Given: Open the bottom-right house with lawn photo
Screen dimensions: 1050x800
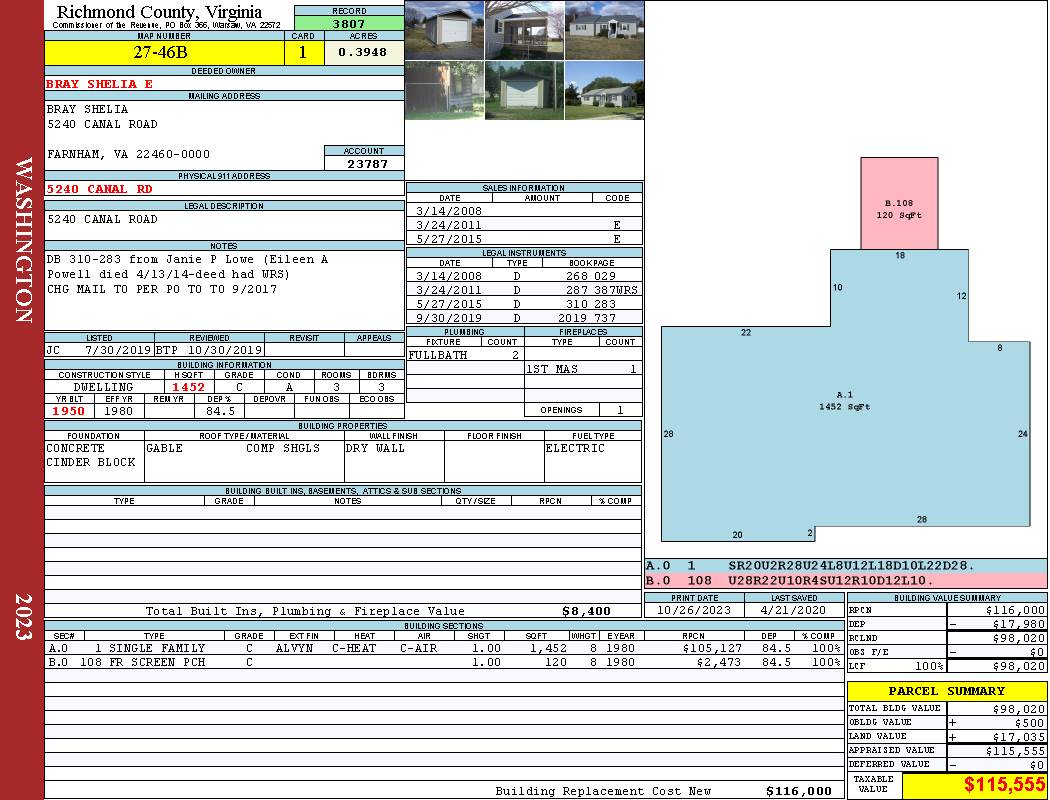Looking at the screenshot, I should coord(605,90).
